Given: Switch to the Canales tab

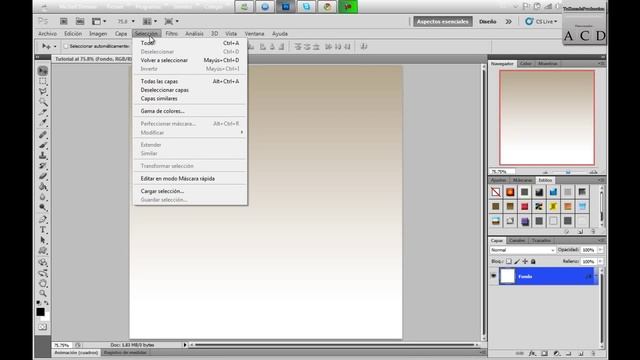Looking at the screenshot, I should click(517, 240).
